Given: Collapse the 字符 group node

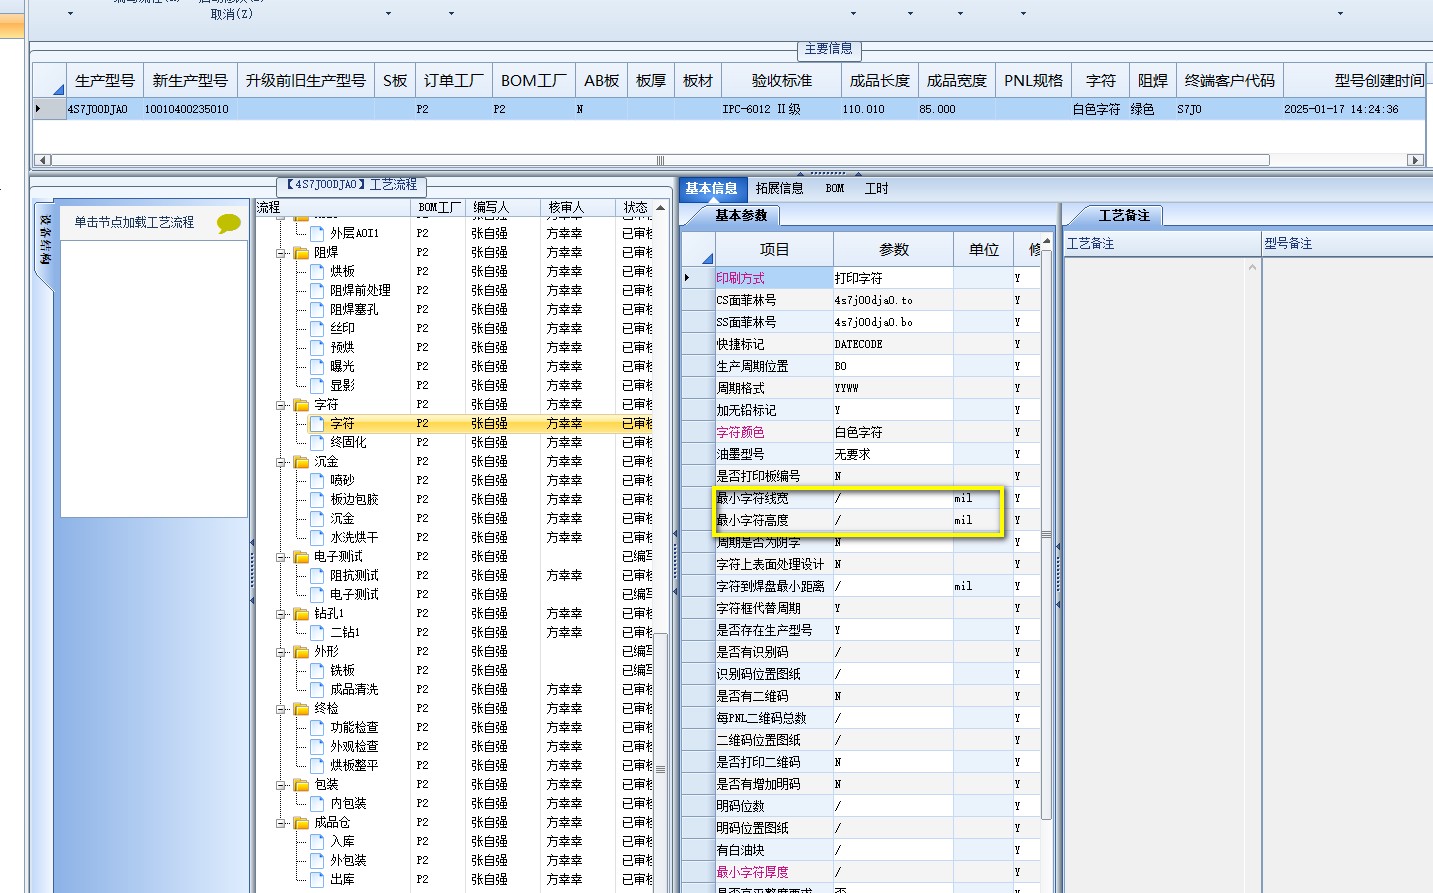Looking at the screenshot, I should [282, 405].
